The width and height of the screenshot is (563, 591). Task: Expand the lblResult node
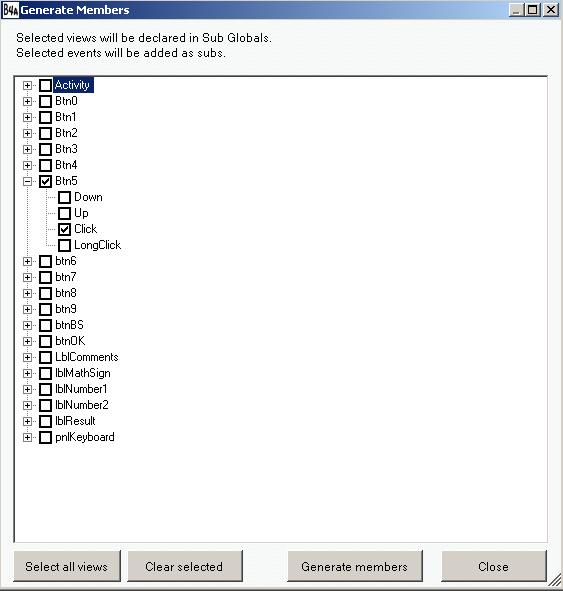pos(27,421)
